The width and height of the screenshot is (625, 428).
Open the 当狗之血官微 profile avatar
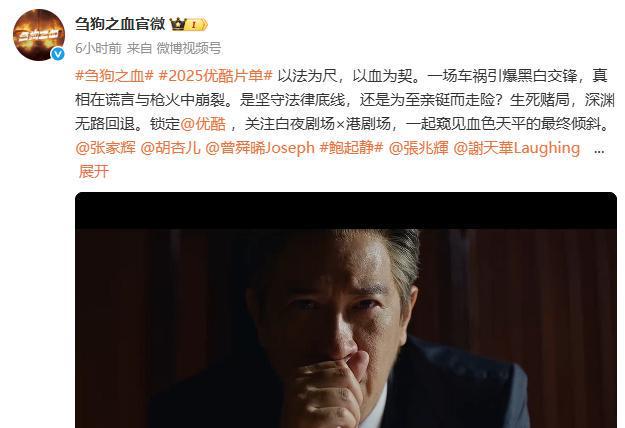pos(39,35)
